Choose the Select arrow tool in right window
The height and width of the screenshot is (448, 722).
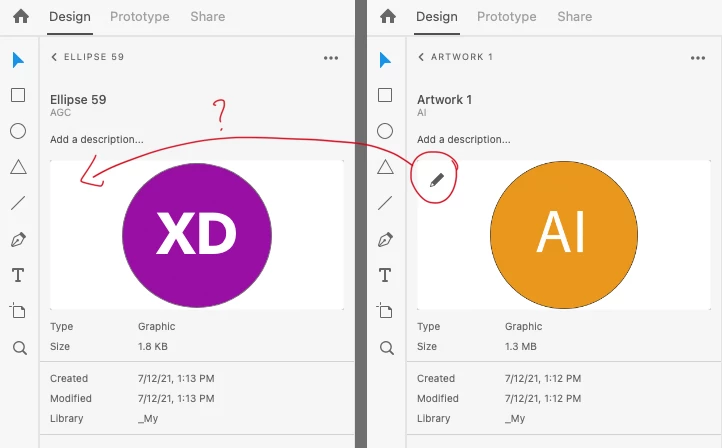point(385,60)
